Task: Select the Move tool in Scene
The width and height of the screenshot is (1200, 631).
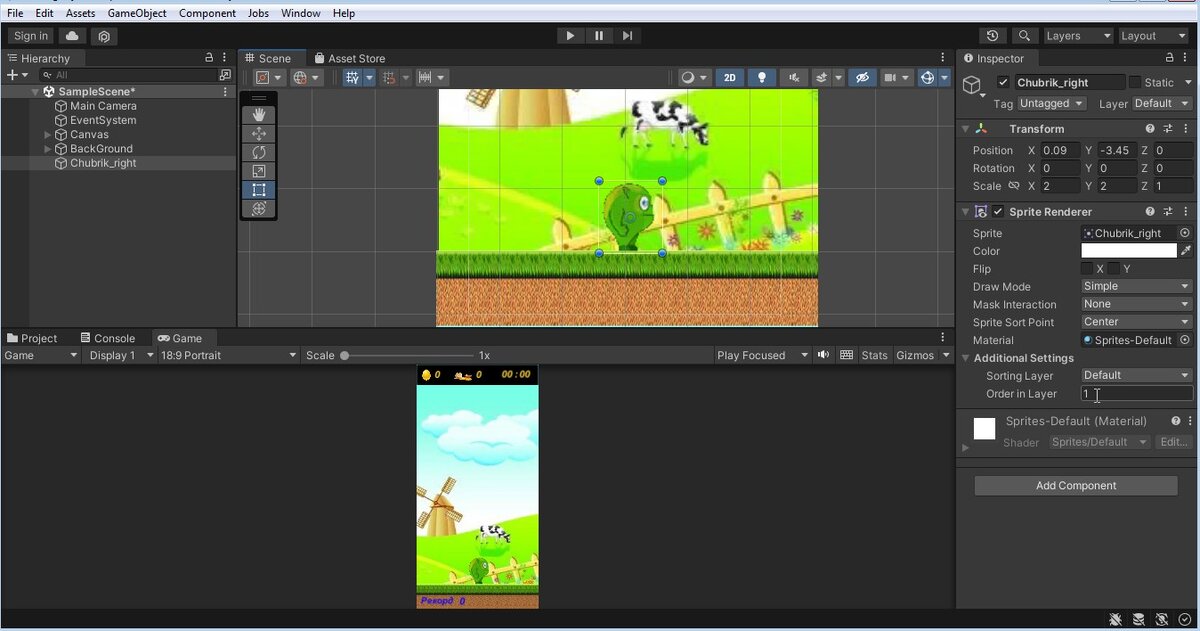Action: 259,134
